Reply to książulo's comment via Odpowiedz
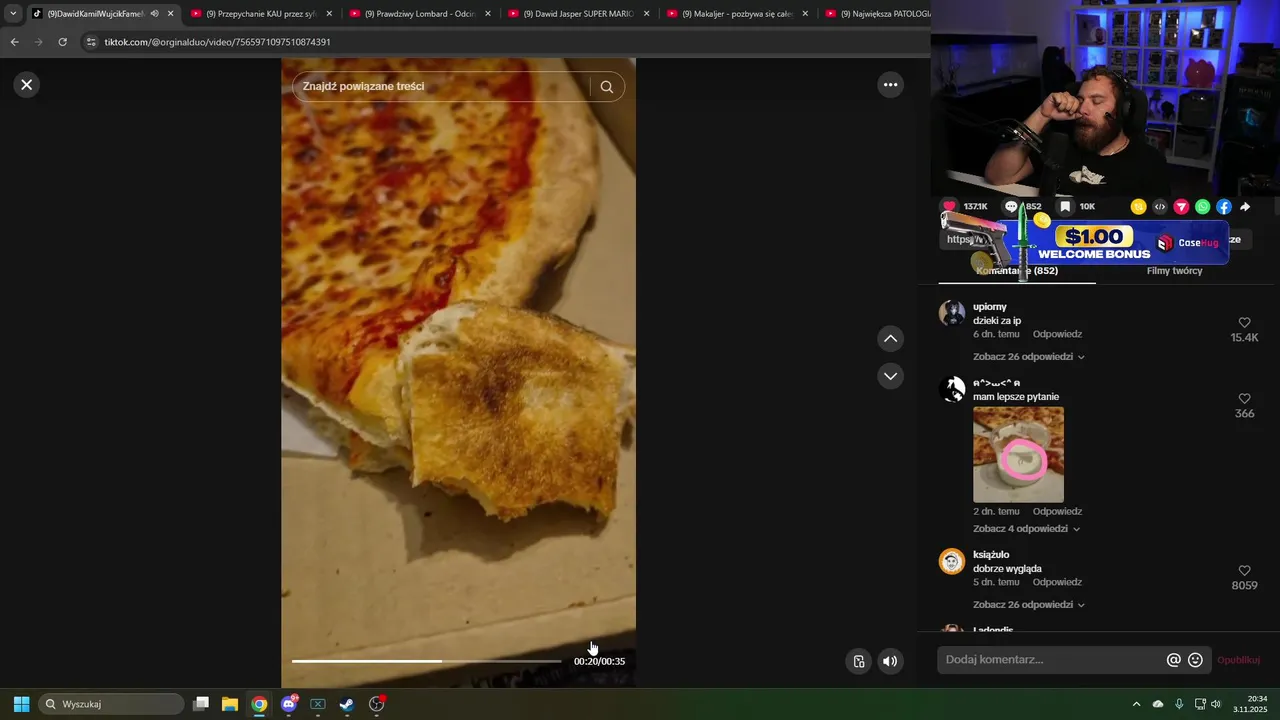Viewport: 1280px width, 720px height. (1057, 582)
